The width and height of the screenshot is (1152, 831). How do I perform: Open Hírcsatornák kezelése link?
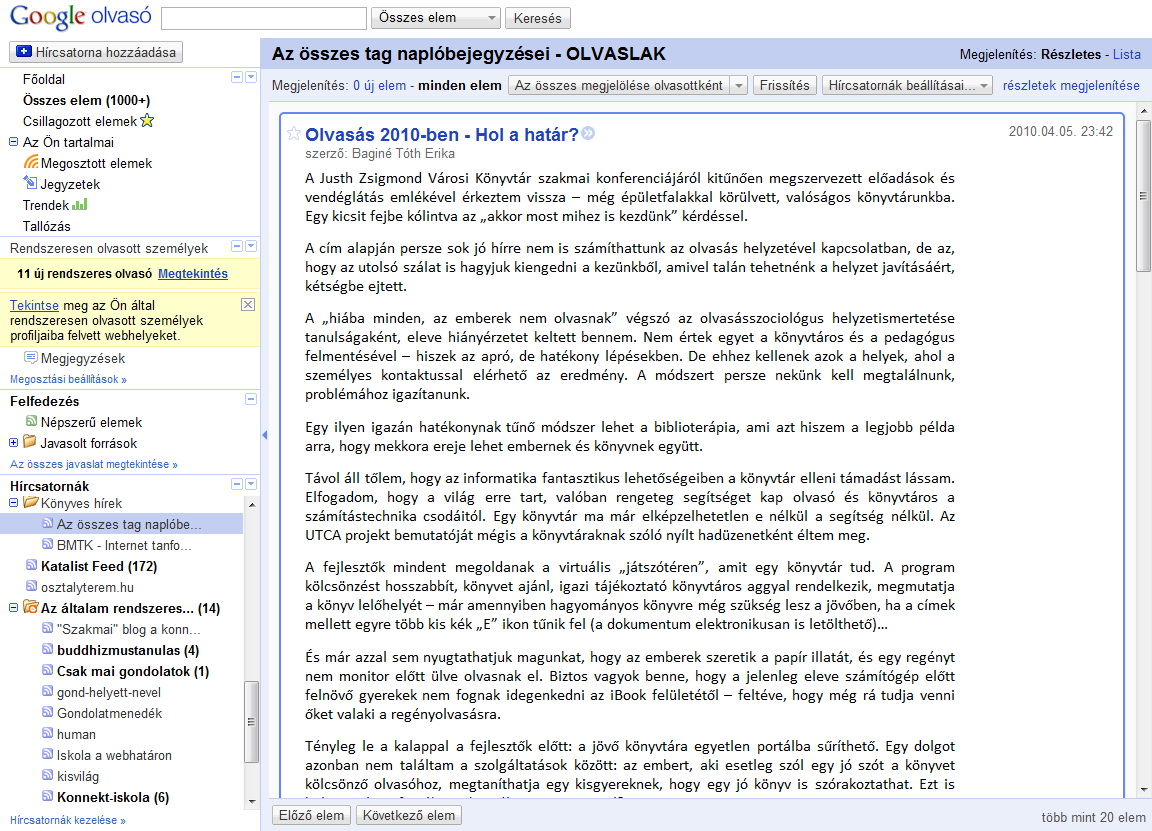(68, 820)
